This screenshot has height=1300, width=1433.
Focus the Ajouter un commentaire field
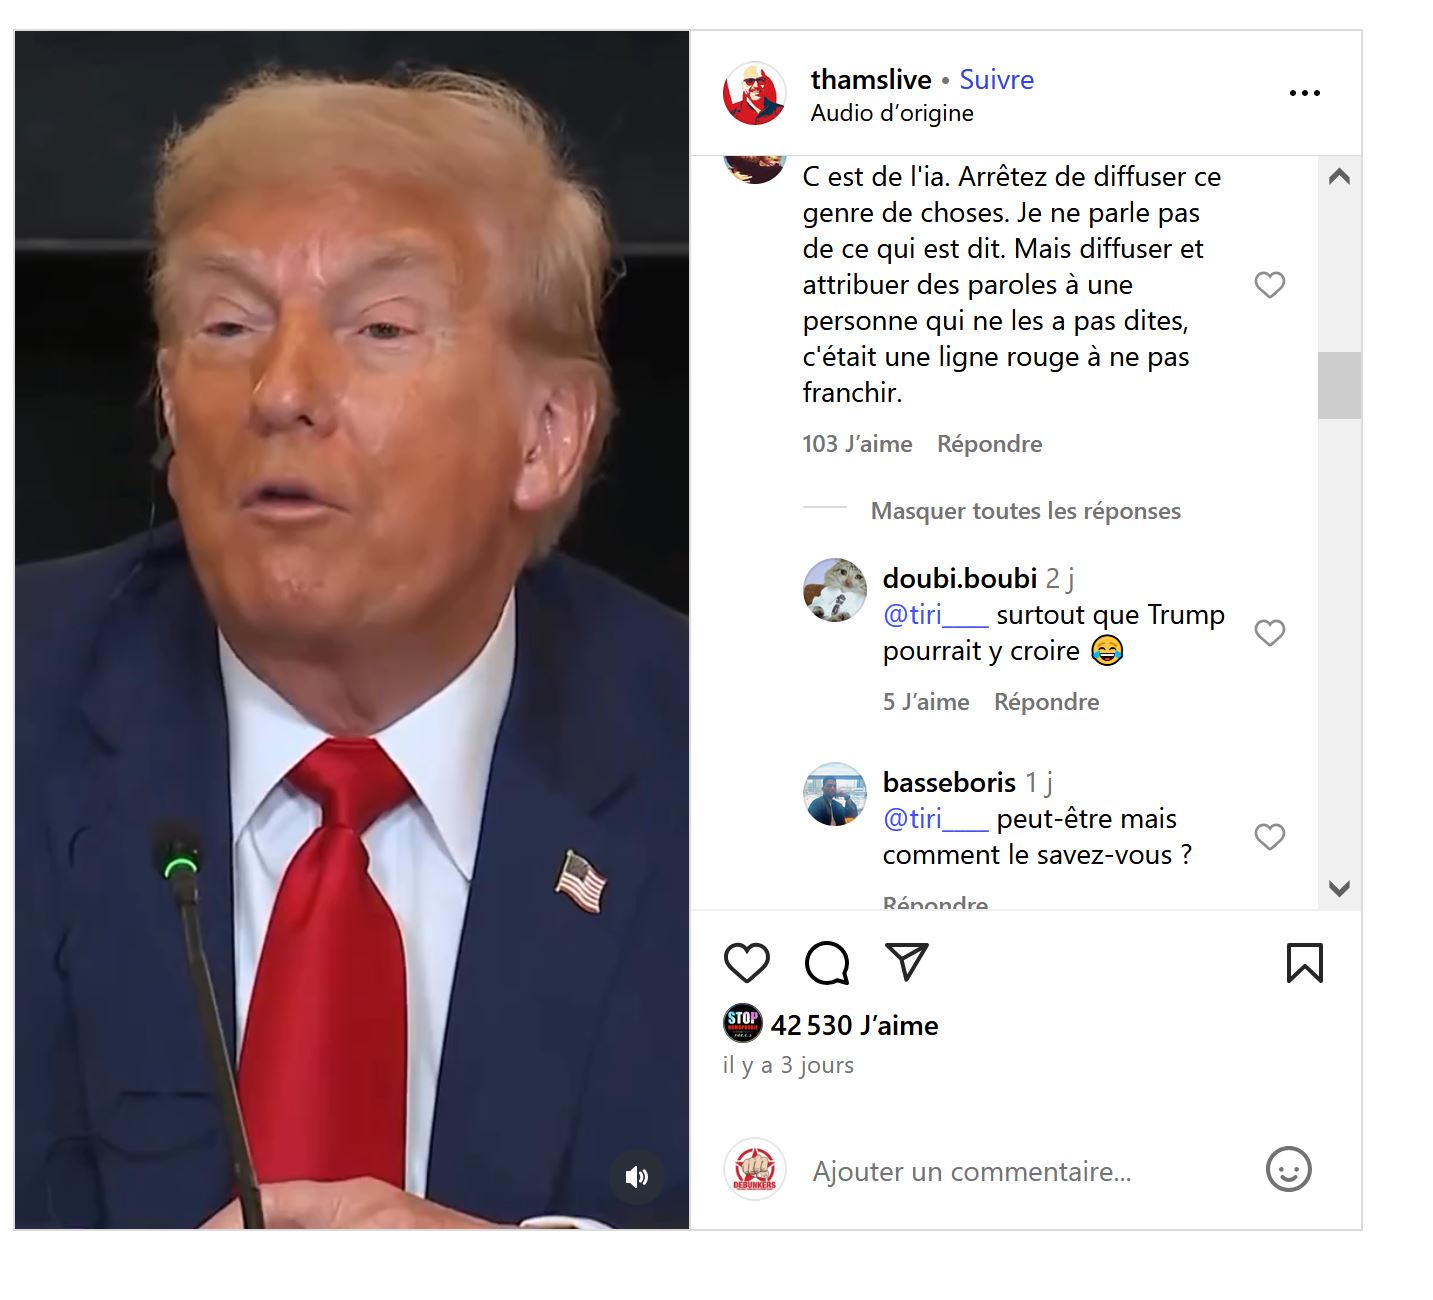pos(1025,1171)
